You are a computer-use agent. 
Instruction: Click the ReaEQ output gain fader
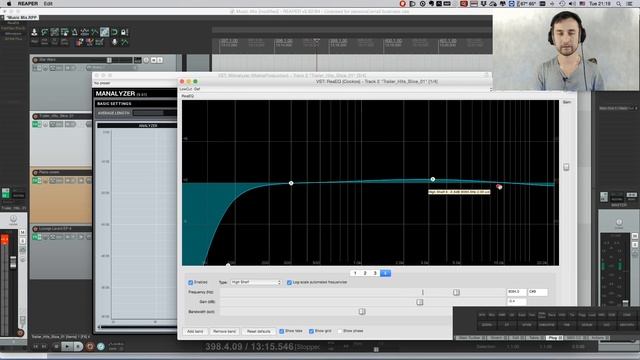[x=566, y=167]
